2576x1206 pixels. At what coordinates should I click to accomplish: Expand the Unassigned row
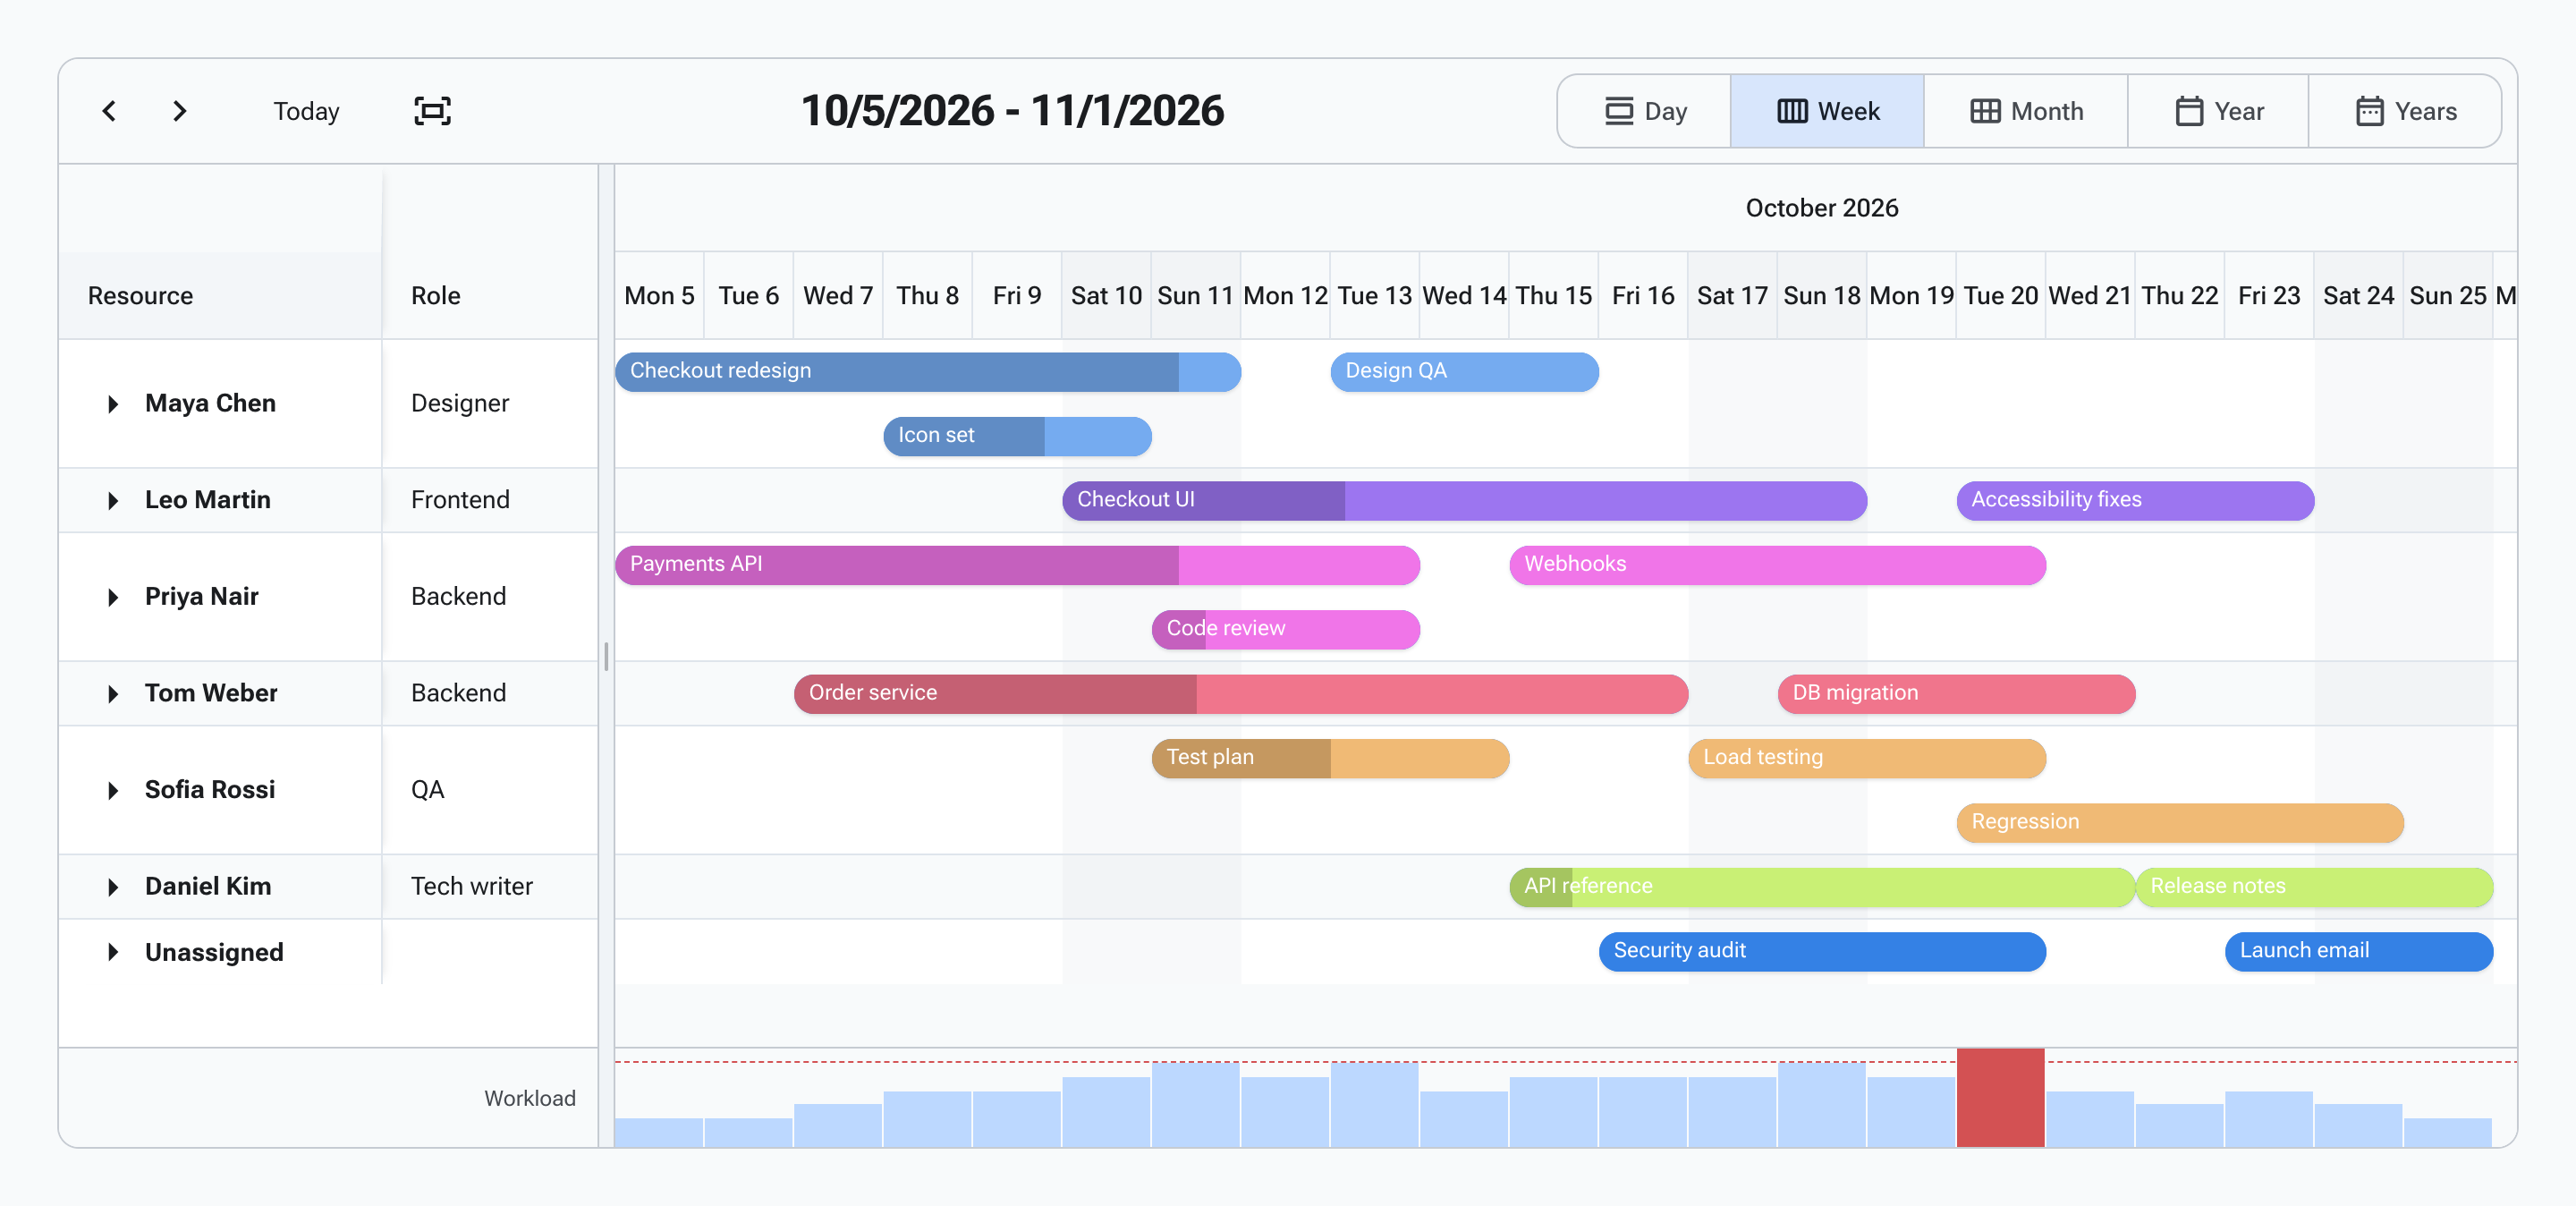coord(113,952)
